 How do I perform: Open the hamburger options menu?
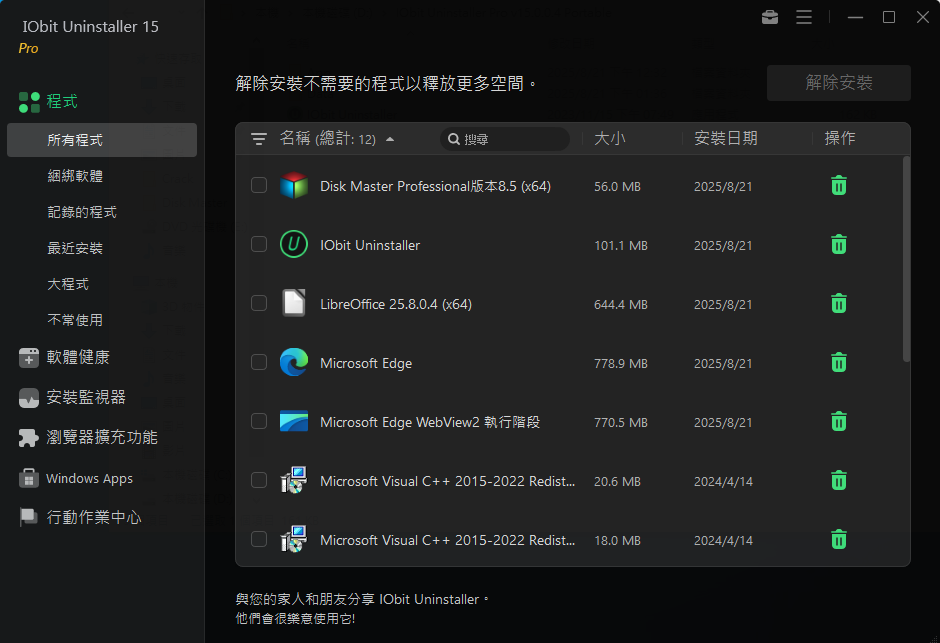(804, 17)
